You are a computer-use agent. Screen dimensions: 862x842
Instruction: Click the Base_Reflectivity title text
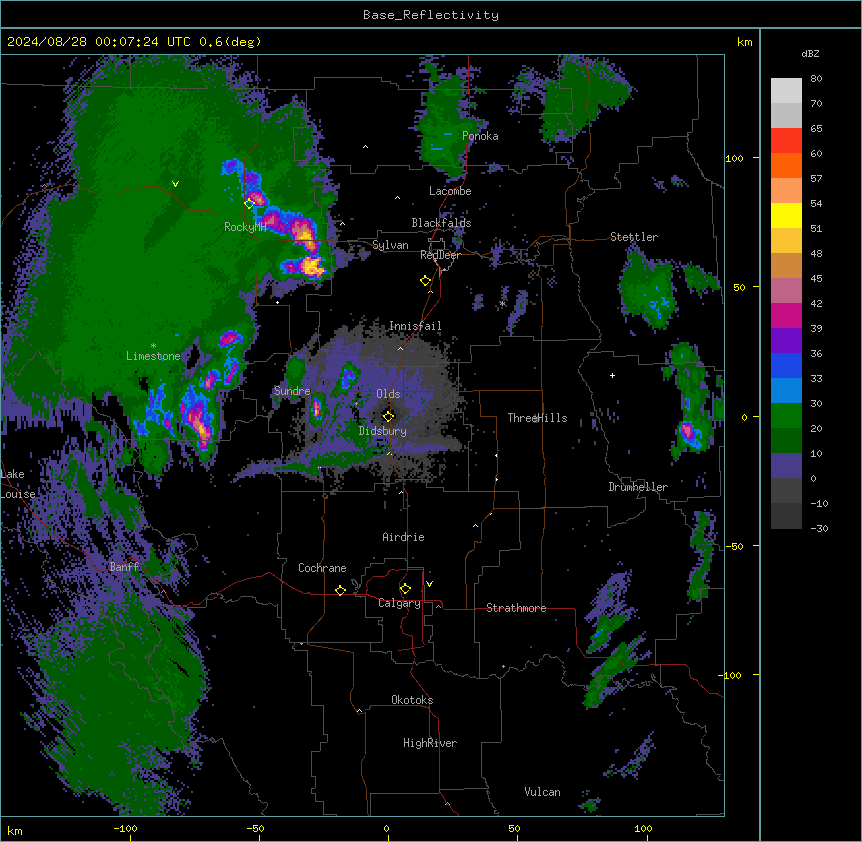tap(431, 15)
